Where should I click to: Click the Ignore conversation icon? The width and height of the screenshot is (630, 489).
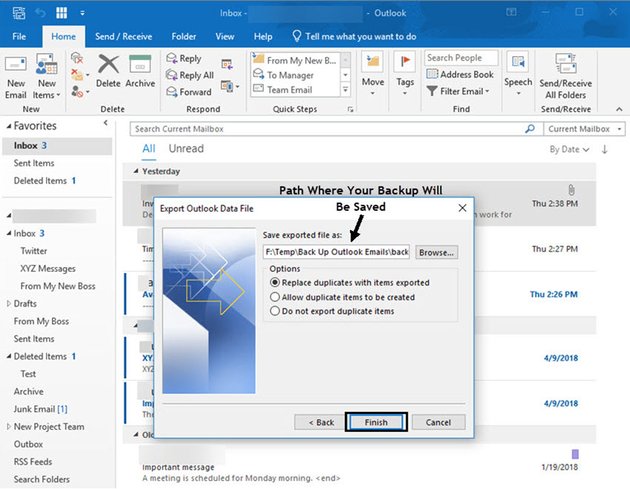(x=77, y=58)
